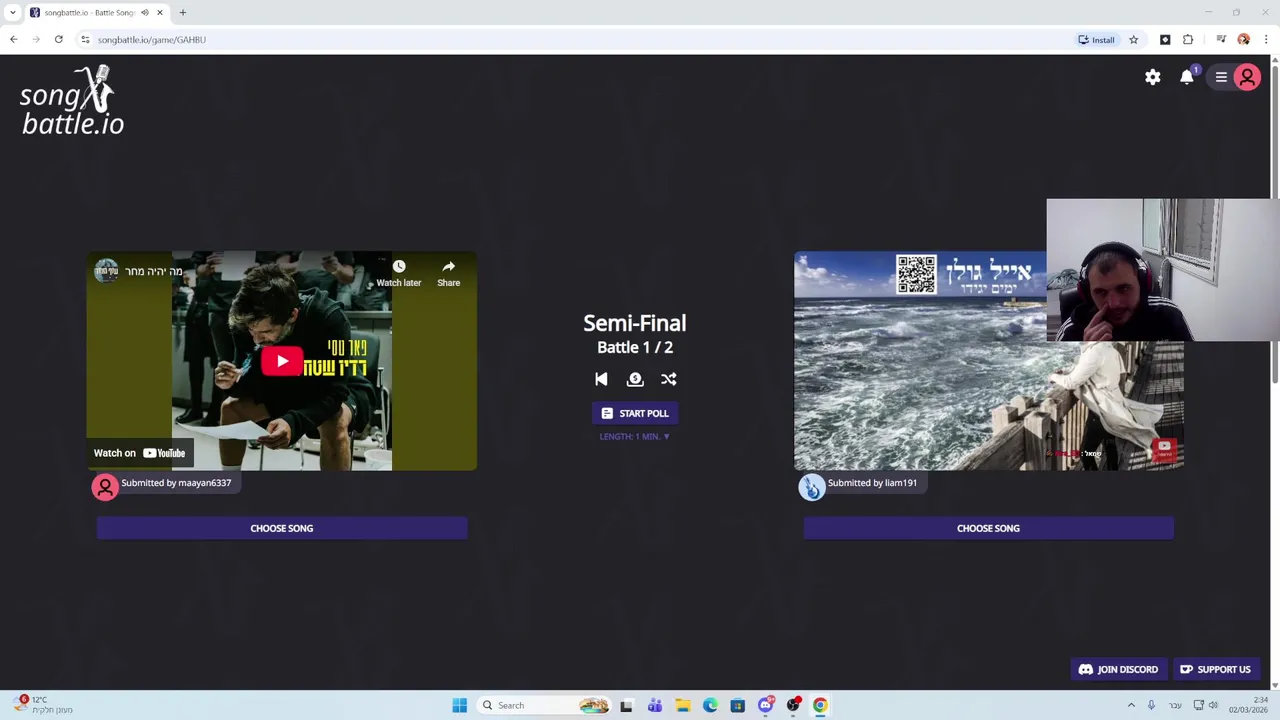Screen dimensions: 1280x720
Task: Click the address bar URL
Action: [x=152, y=40]
